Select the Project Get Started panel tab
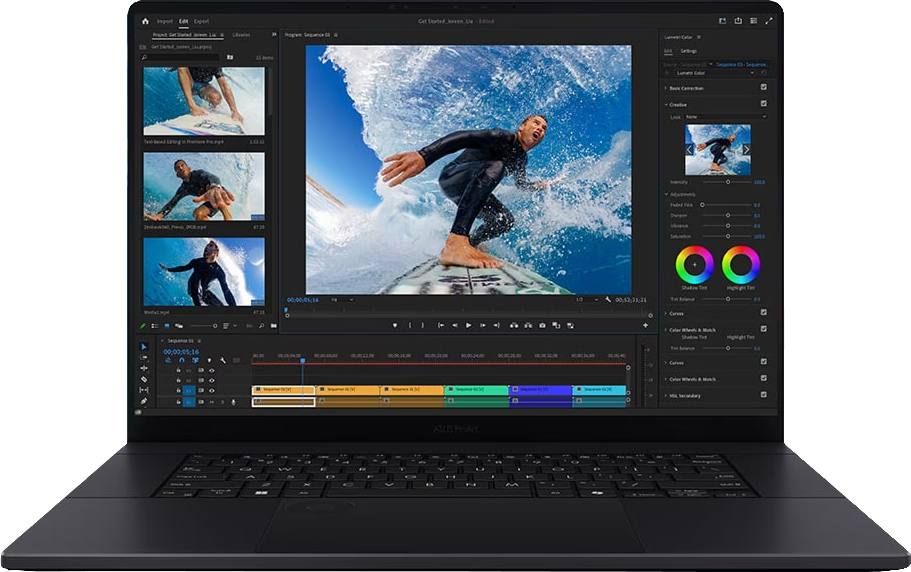Viewport: 911px width, 572px height. tap(184, 35)
